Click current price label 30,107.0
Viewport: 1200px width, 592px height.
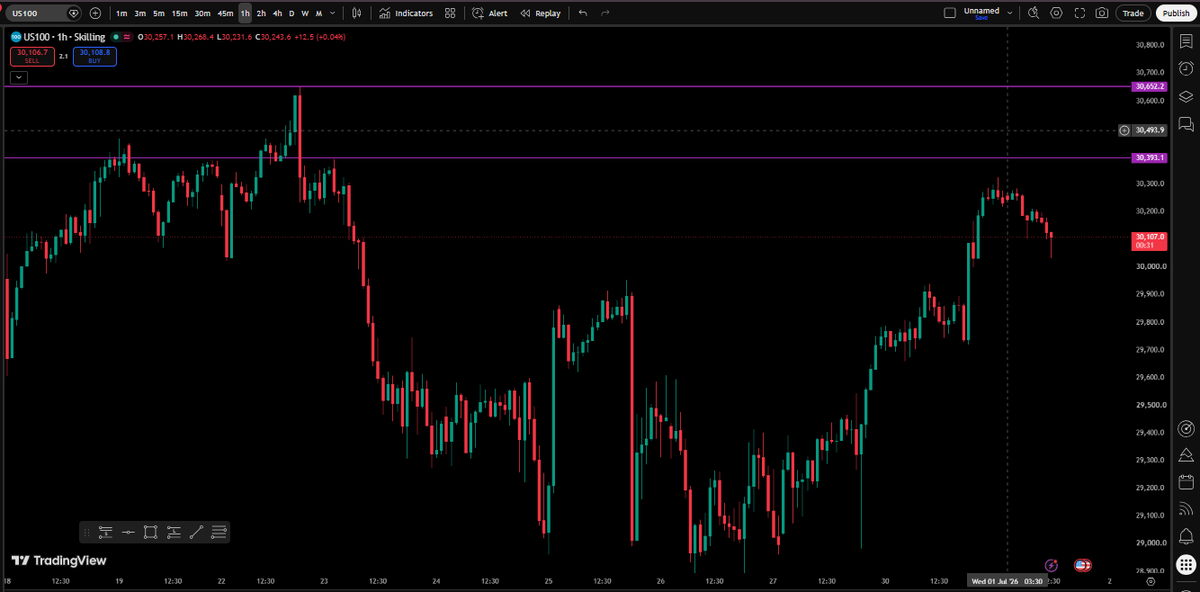[x=1150, y=241]
